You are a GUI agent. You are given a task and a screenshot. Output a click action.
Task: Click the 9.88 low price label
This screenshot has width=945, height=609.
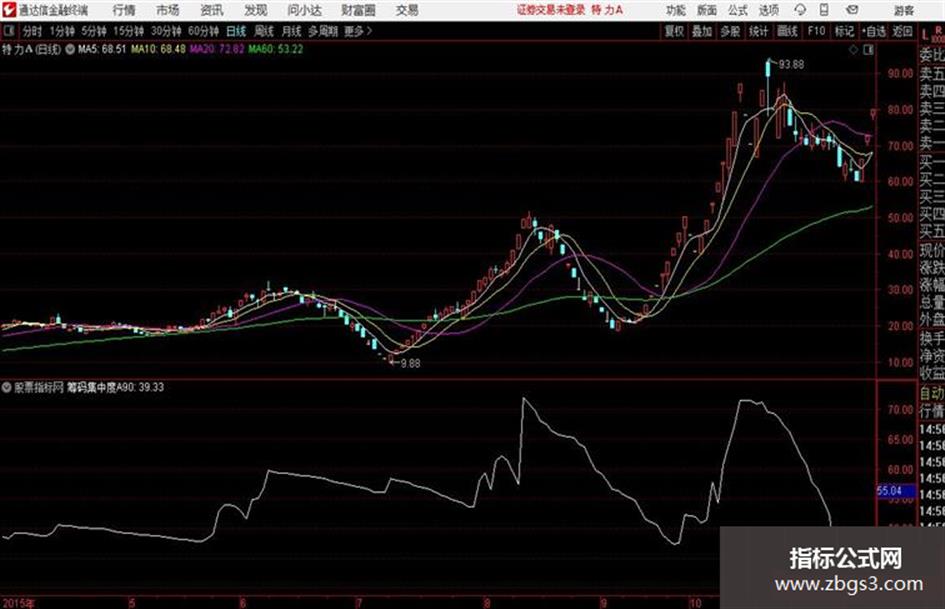pyautogui.click(x=410, y=364)
